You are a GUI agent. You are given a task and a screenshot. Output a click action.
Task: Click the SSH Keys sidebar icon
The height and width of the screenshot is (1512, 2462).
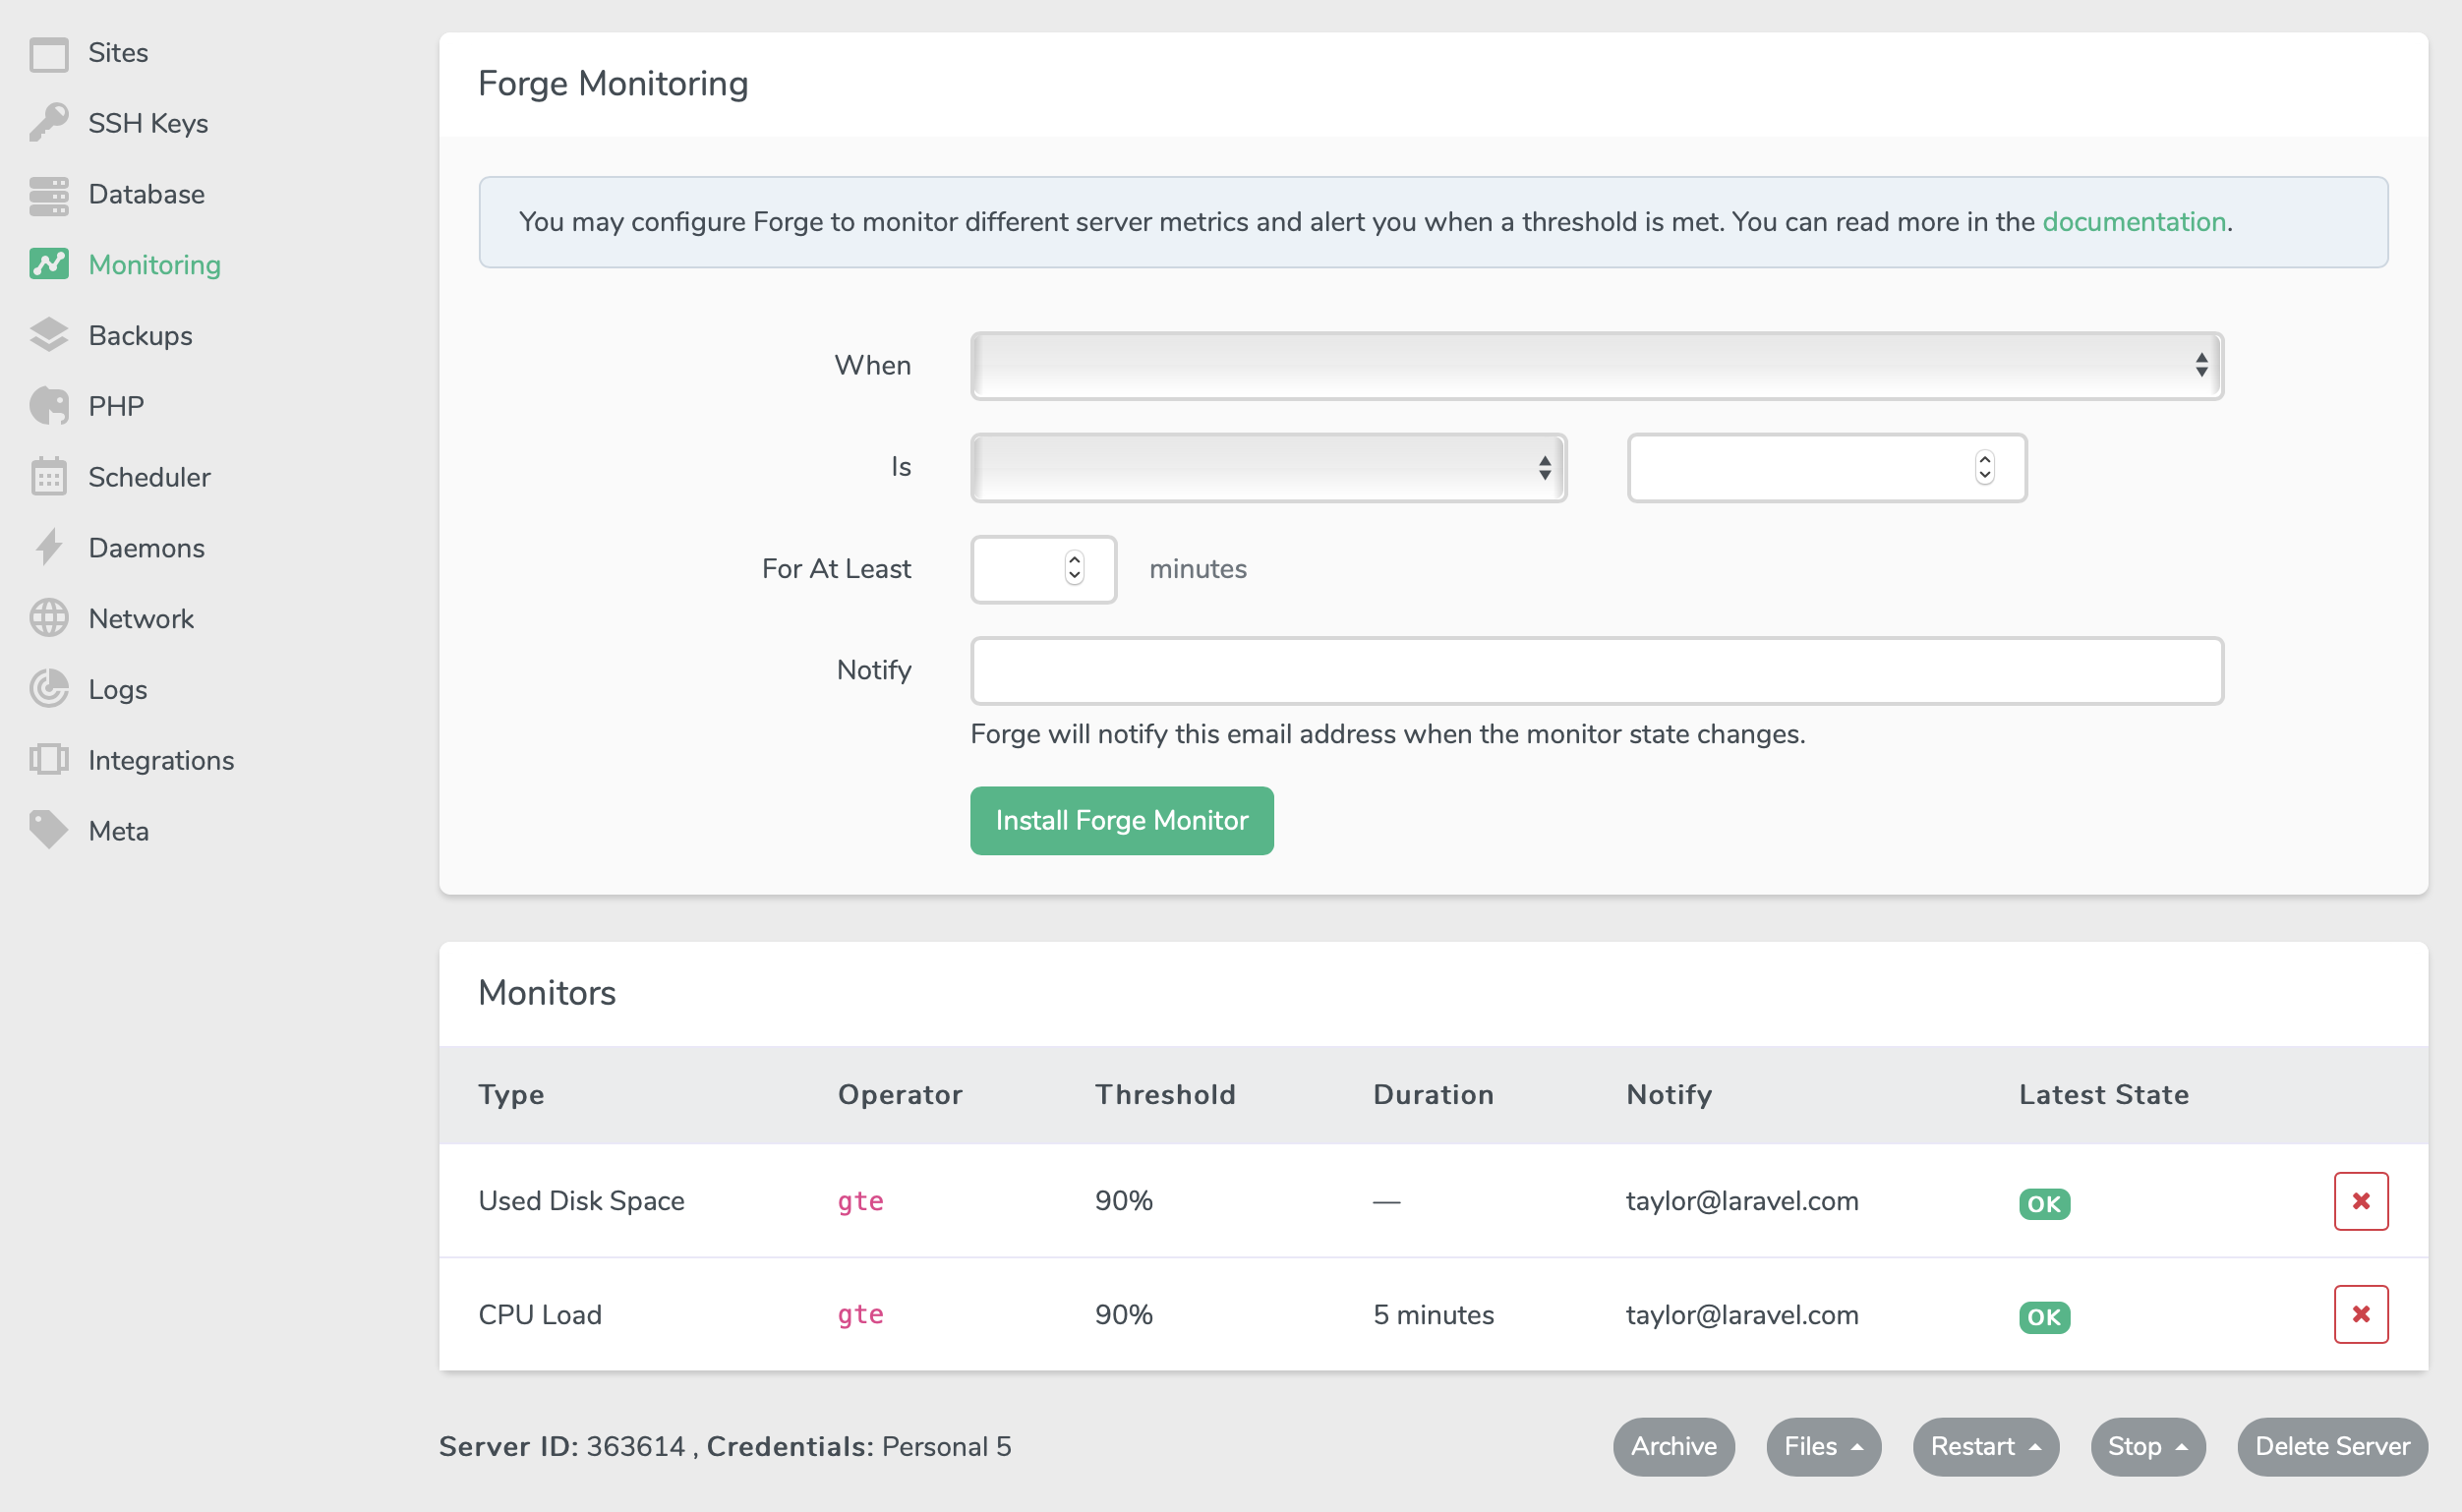click(49, 123)
